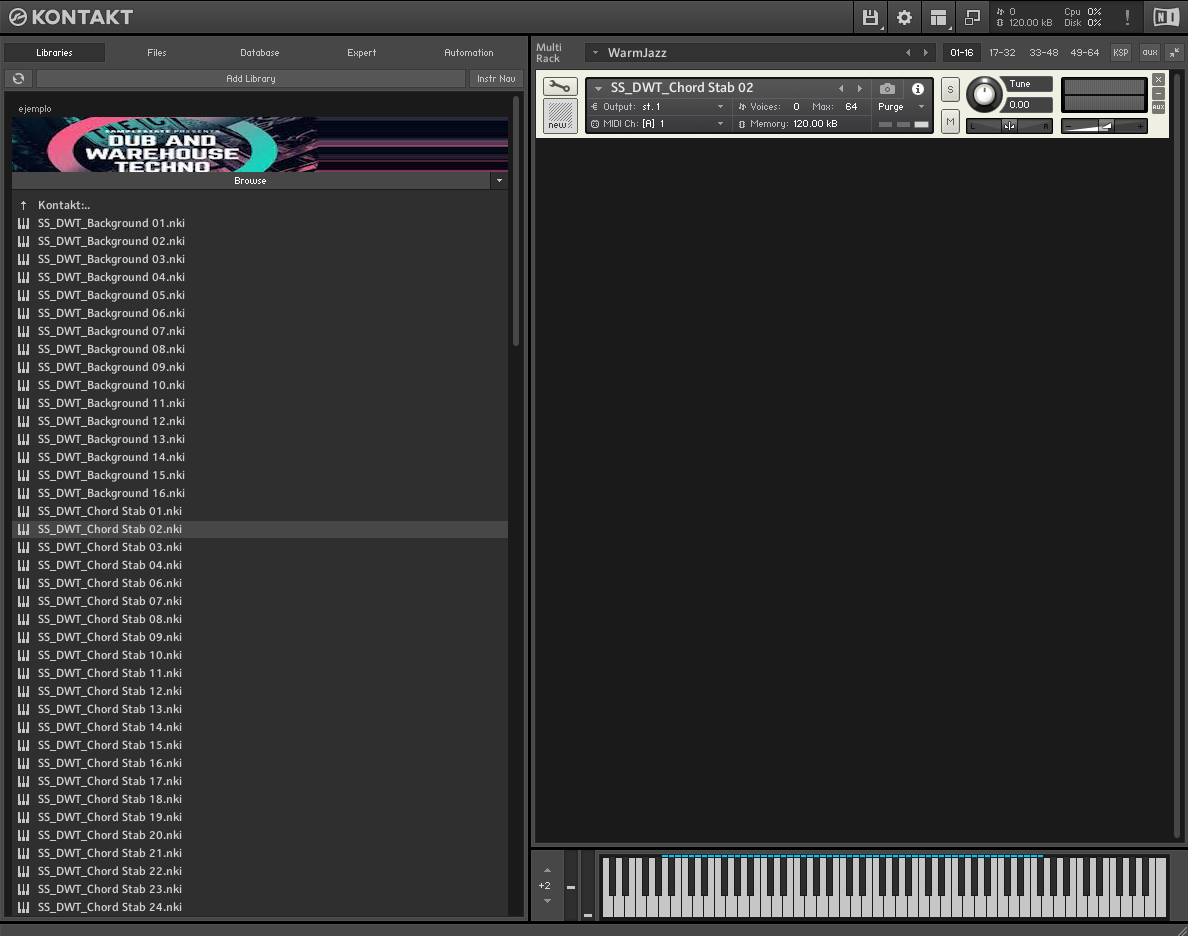Screen dimensions: 1188x936
Task: Click the Max voices value 64
Action: tap(851, 107)
